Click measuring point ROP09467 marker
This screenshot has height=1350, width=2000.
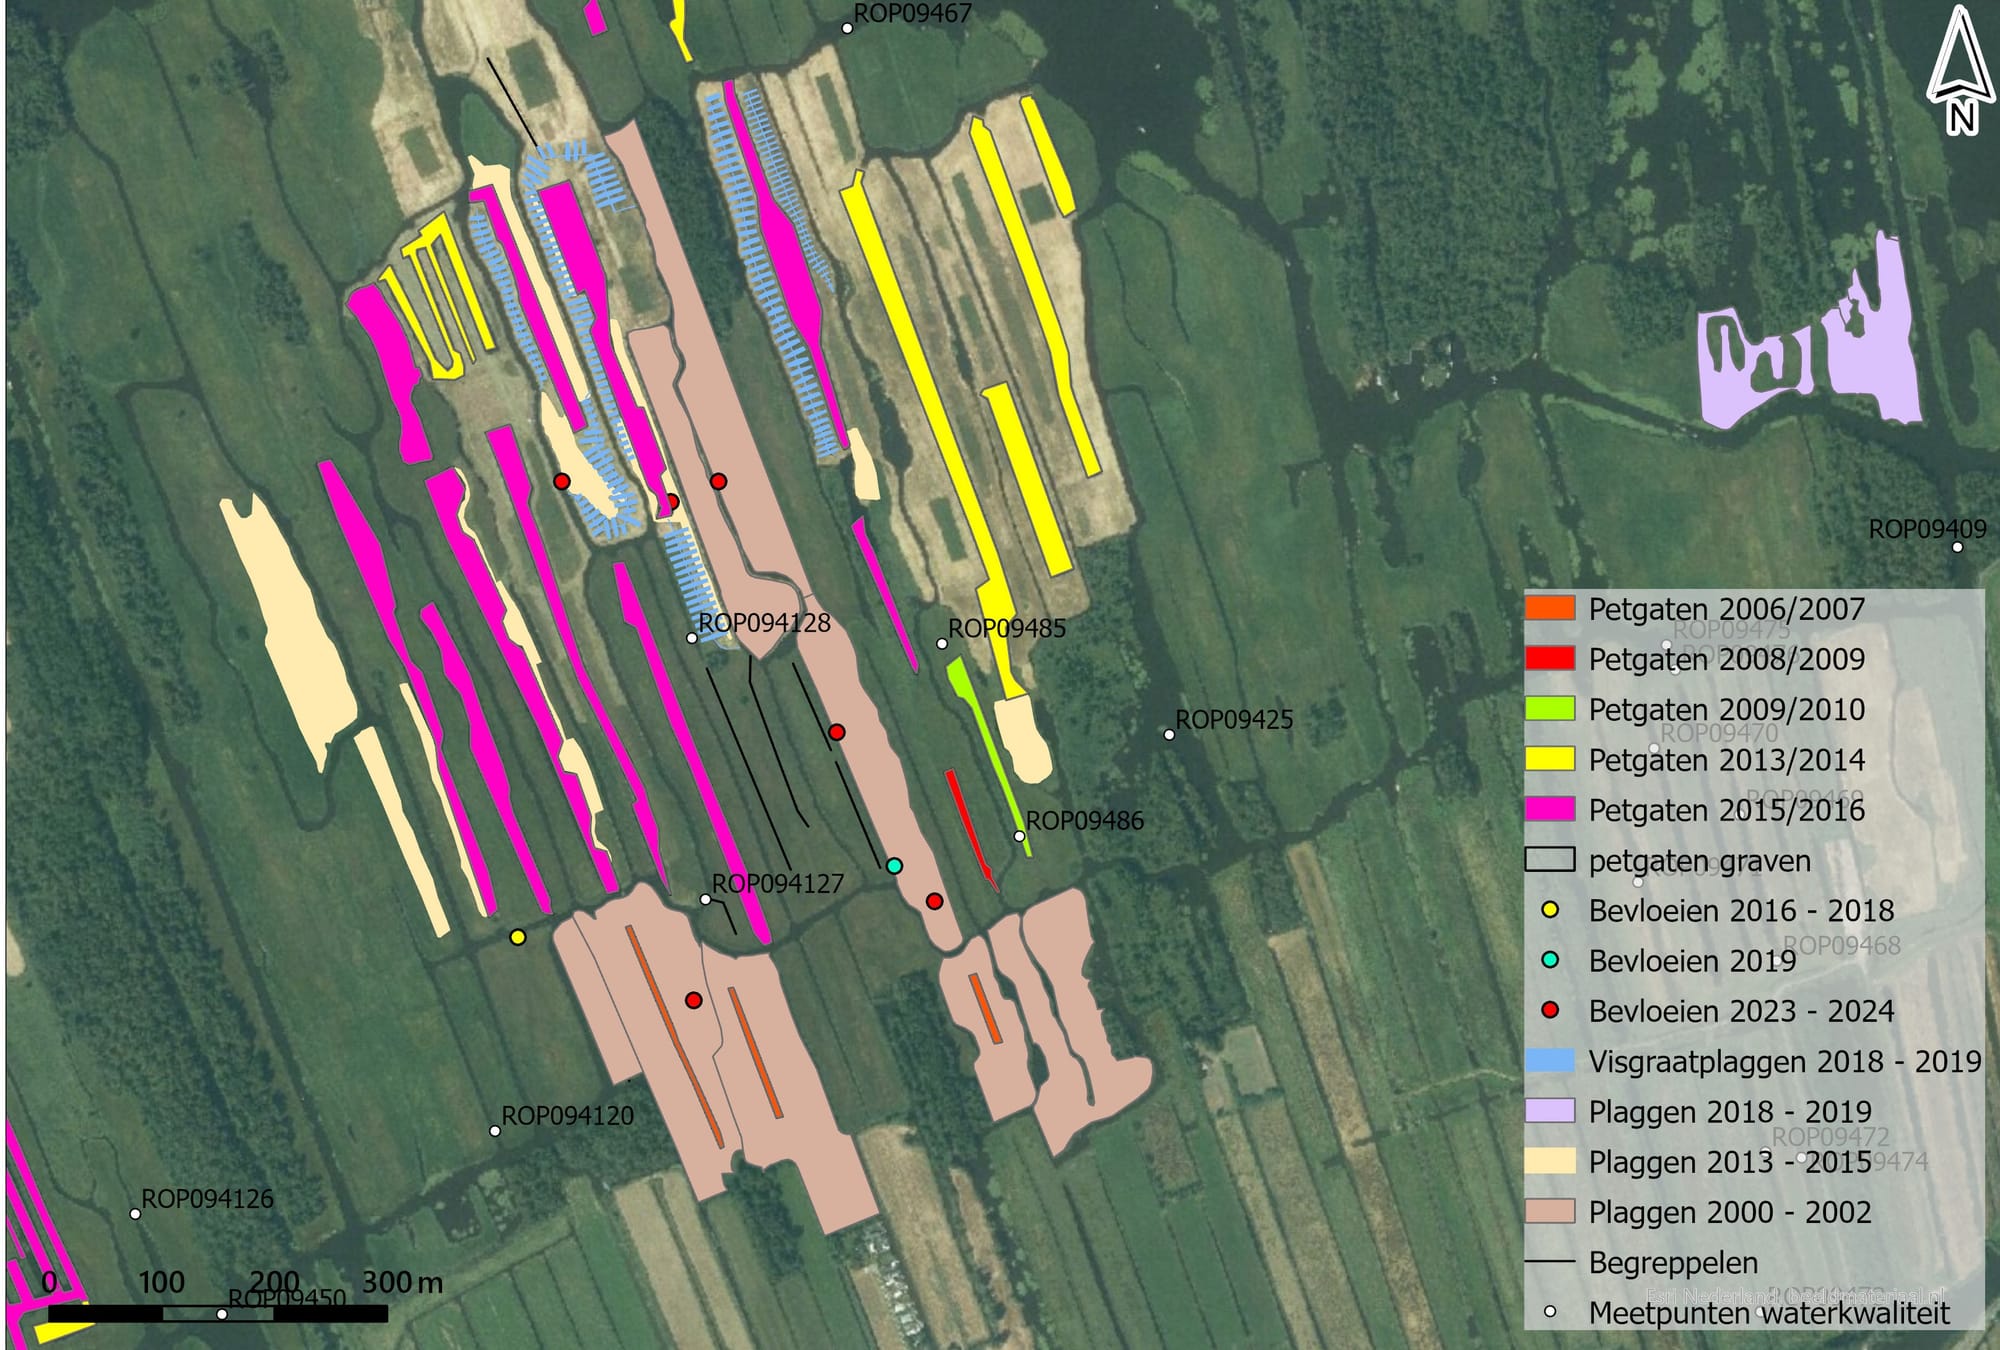point(847,28)
